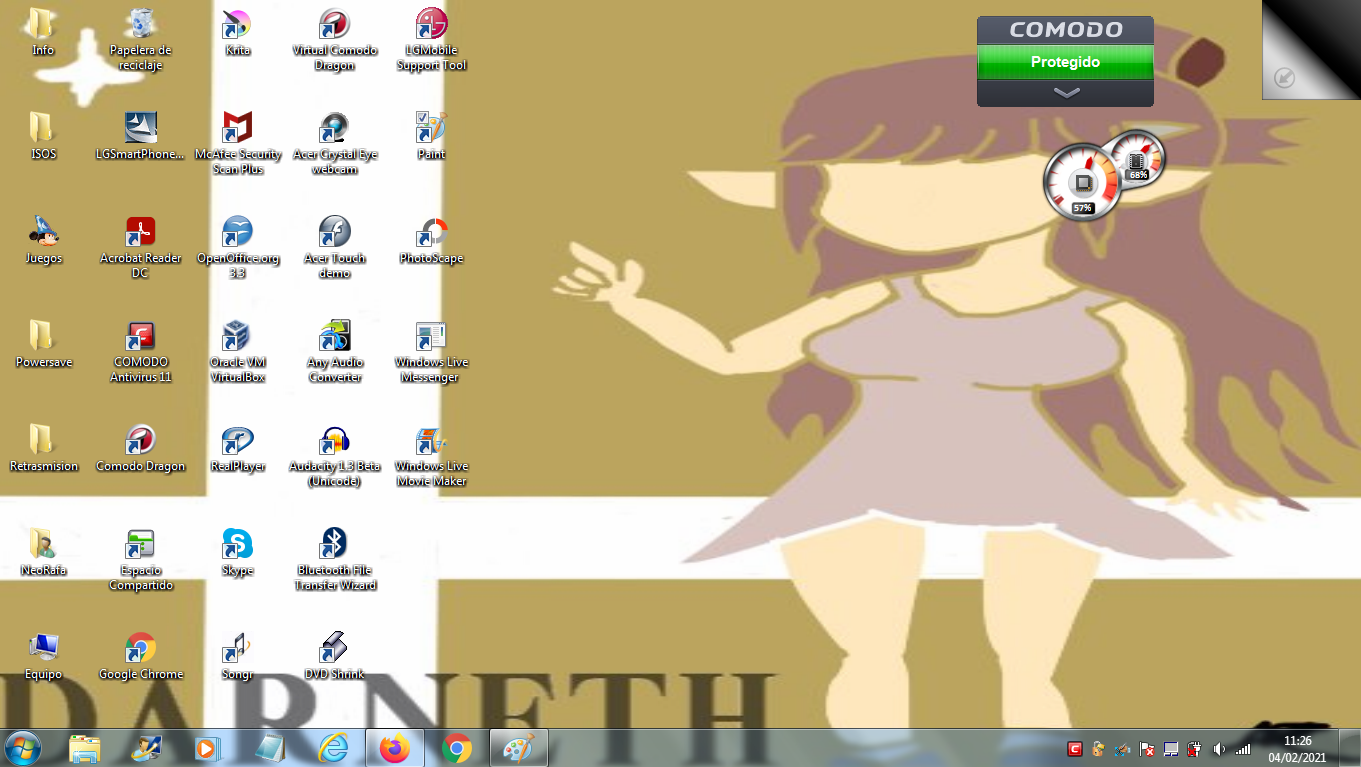This screenshot has height=767, width=1361.
Task: Click the CPU usage gauge gadget
Action: pos(1083,183)
